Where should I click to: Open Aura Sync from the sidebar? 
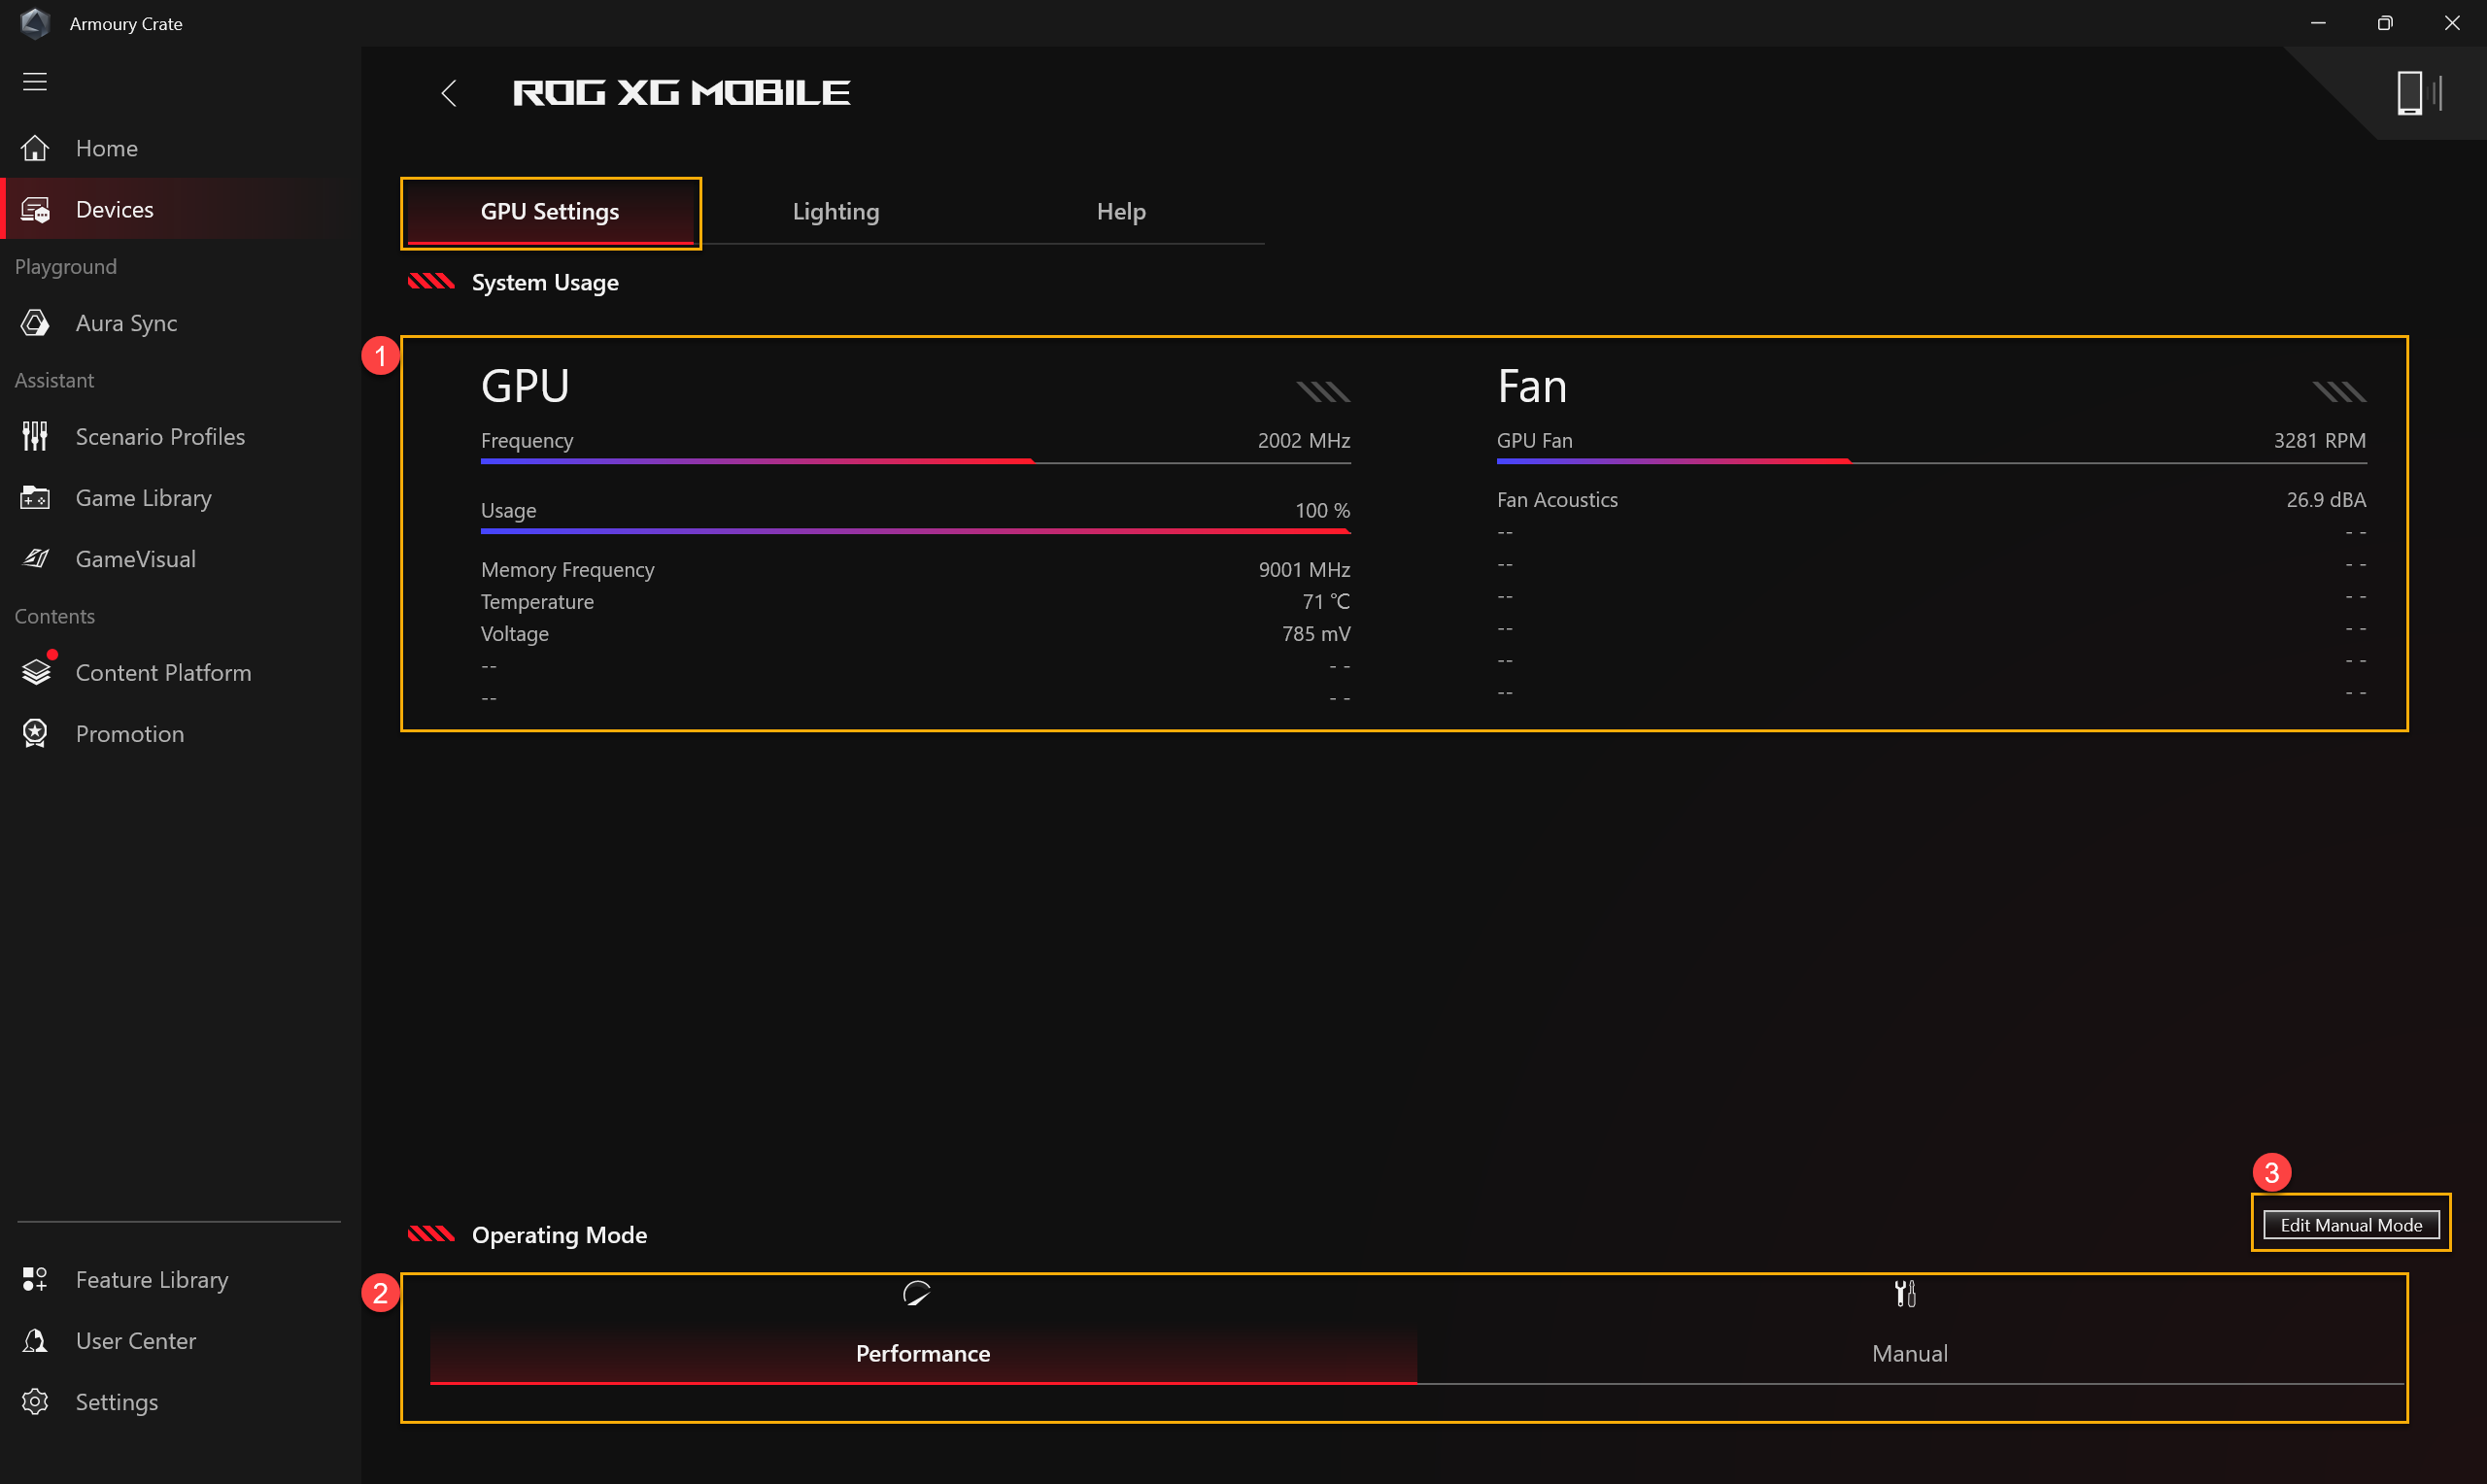click(x=126, y=323)
